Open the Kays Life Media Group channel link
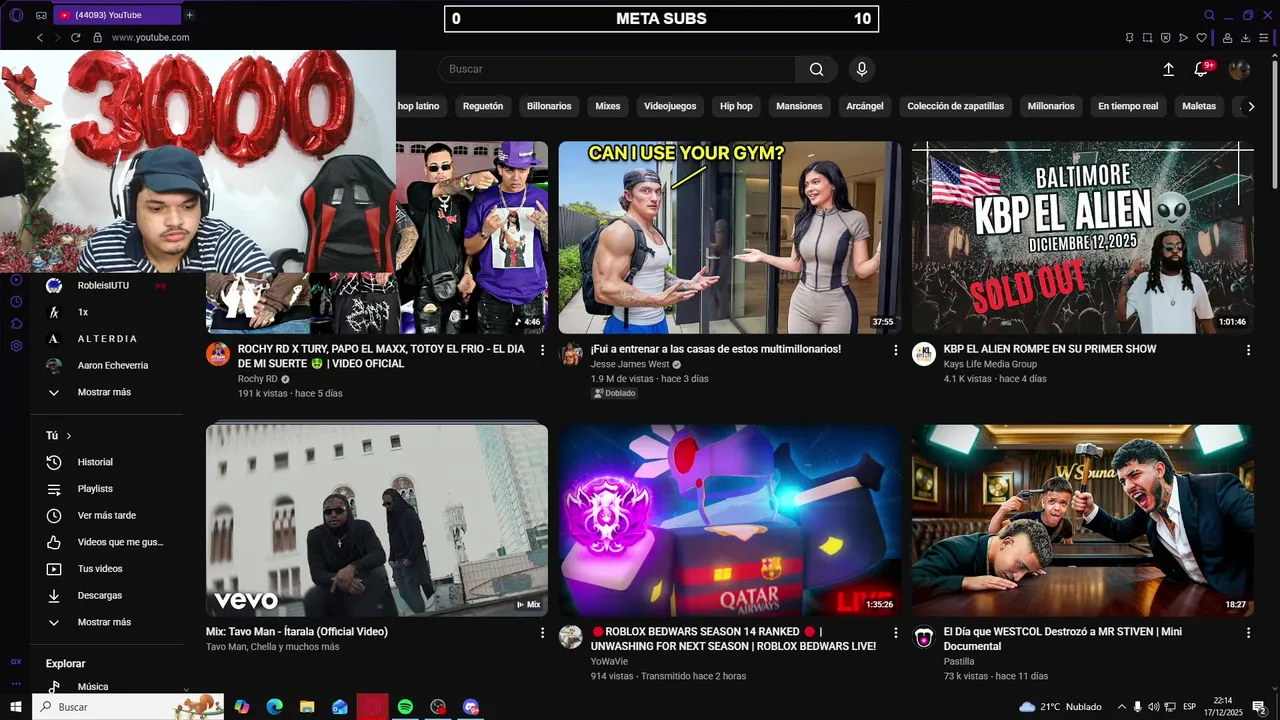This screenshot has height=720, width=1280. coord(990,364)
